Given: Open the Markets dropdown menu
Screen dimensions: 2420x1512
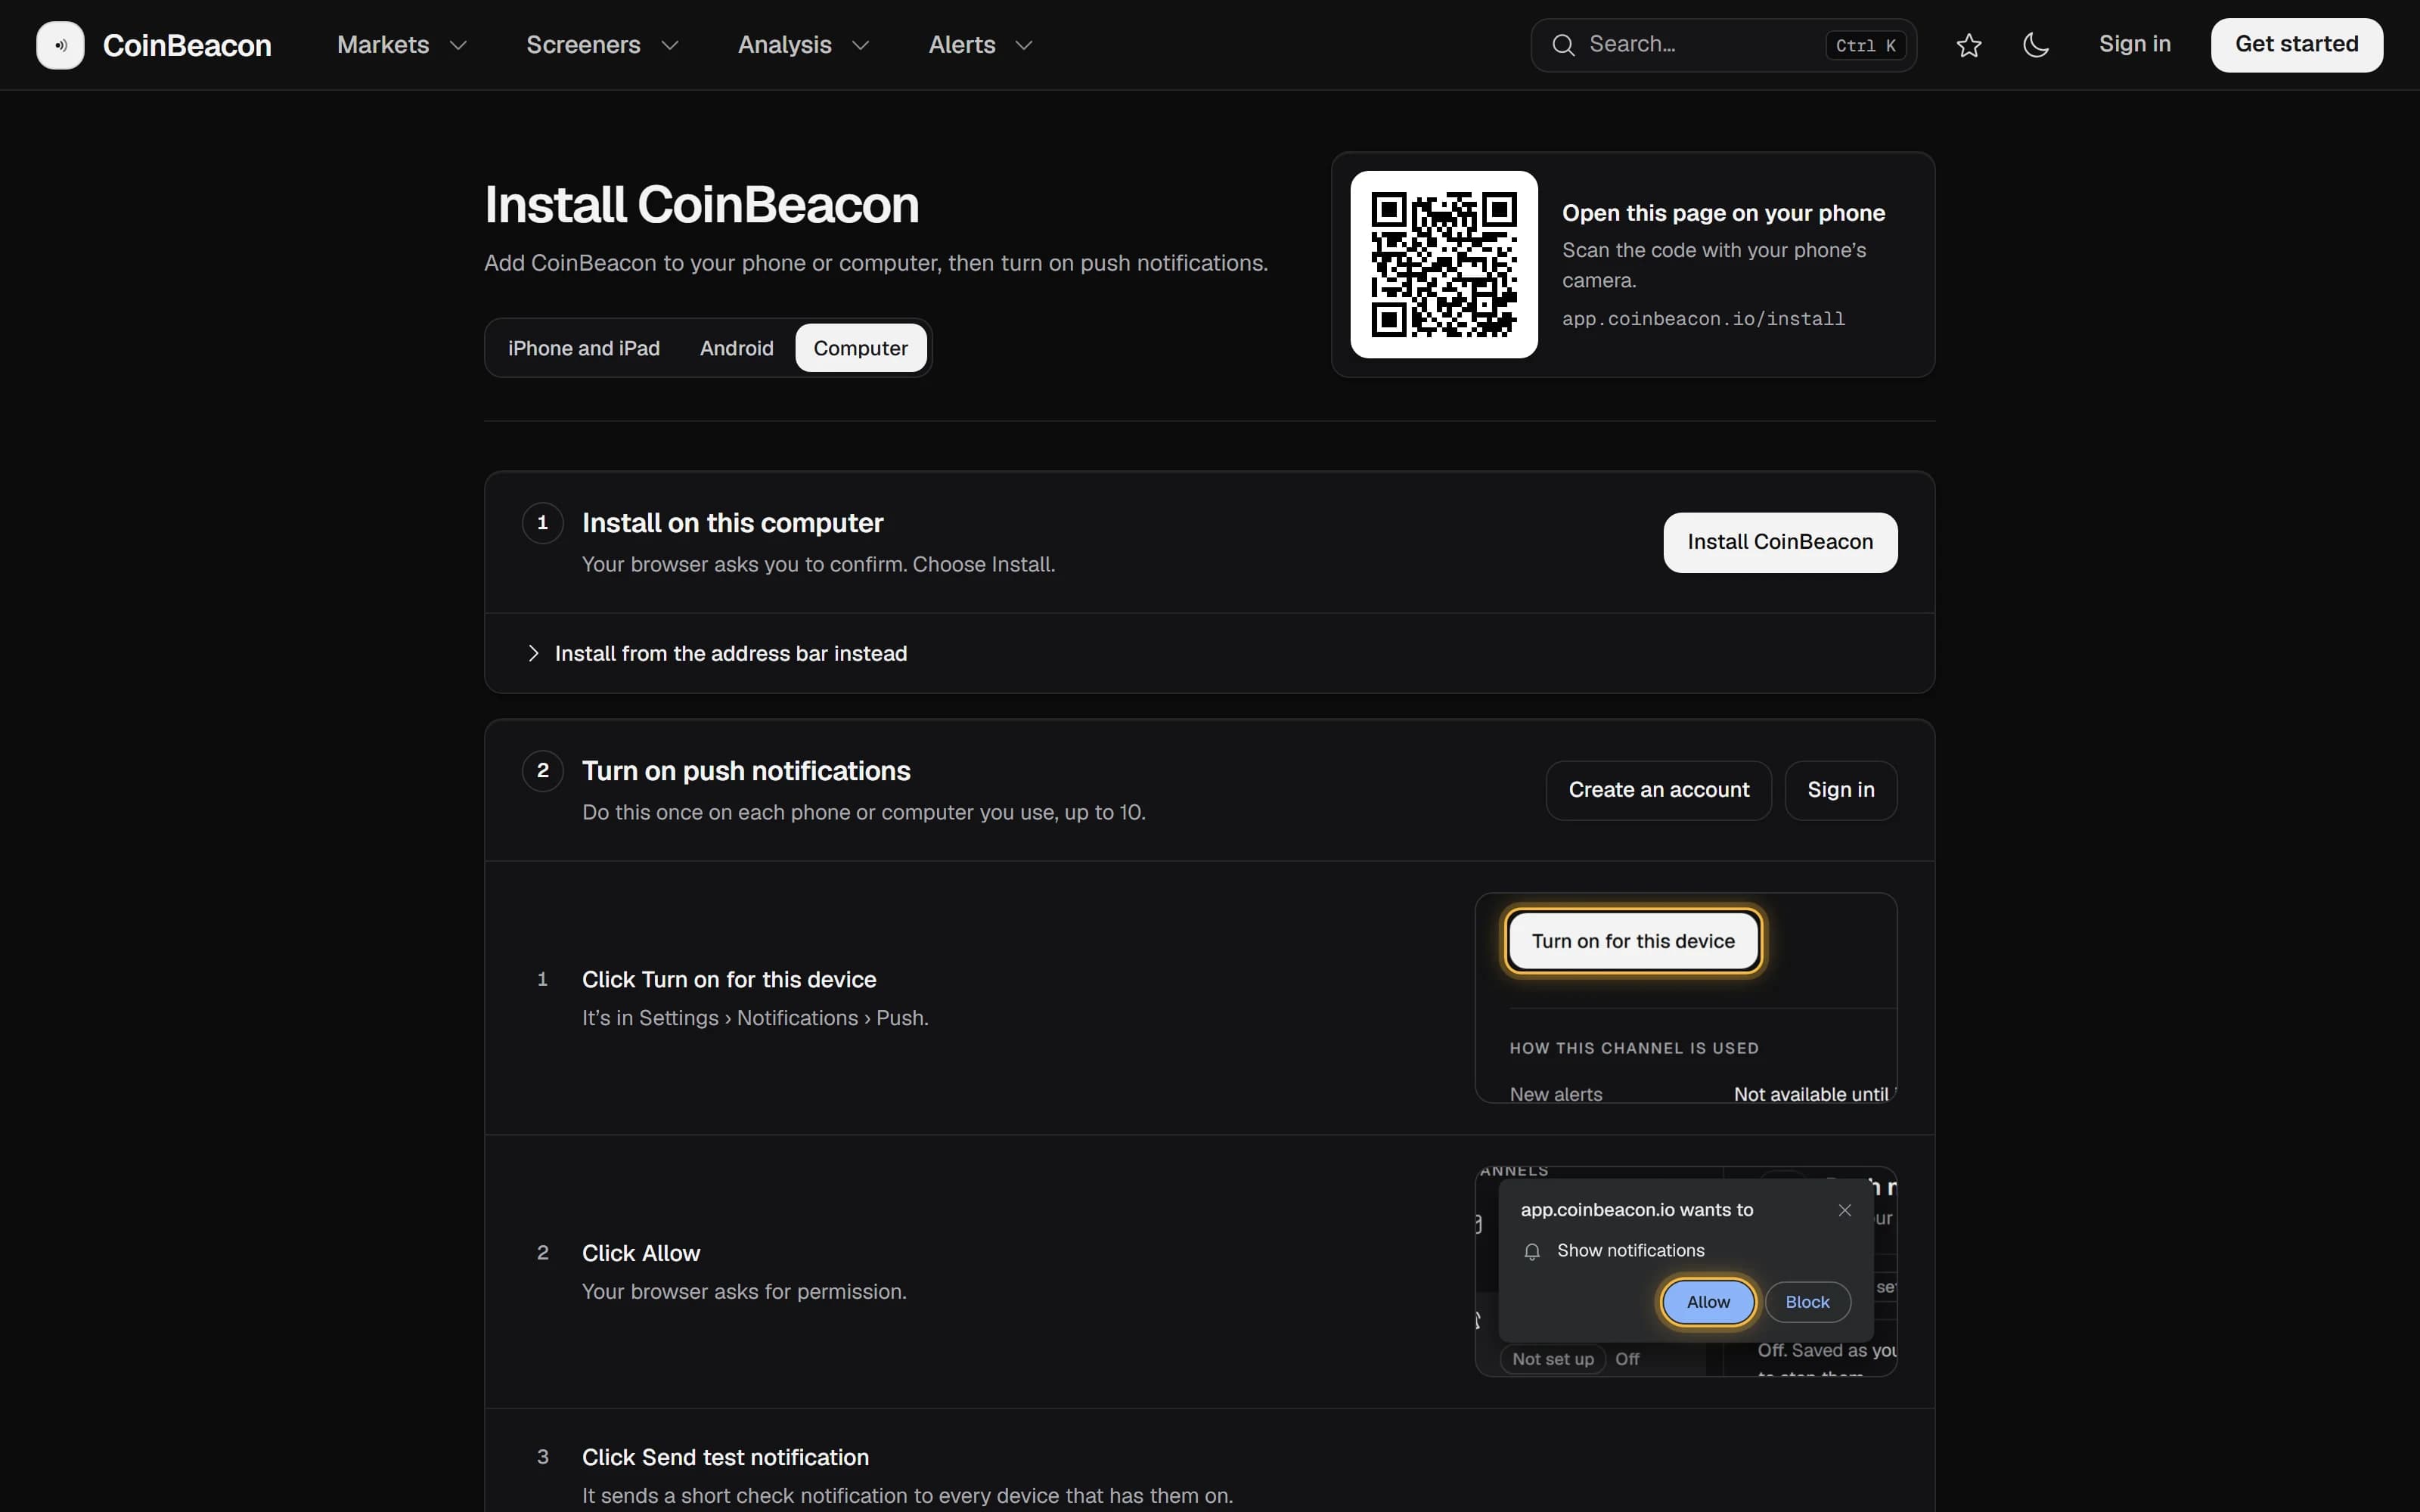Looking at the screenshot, I should 402,45.
